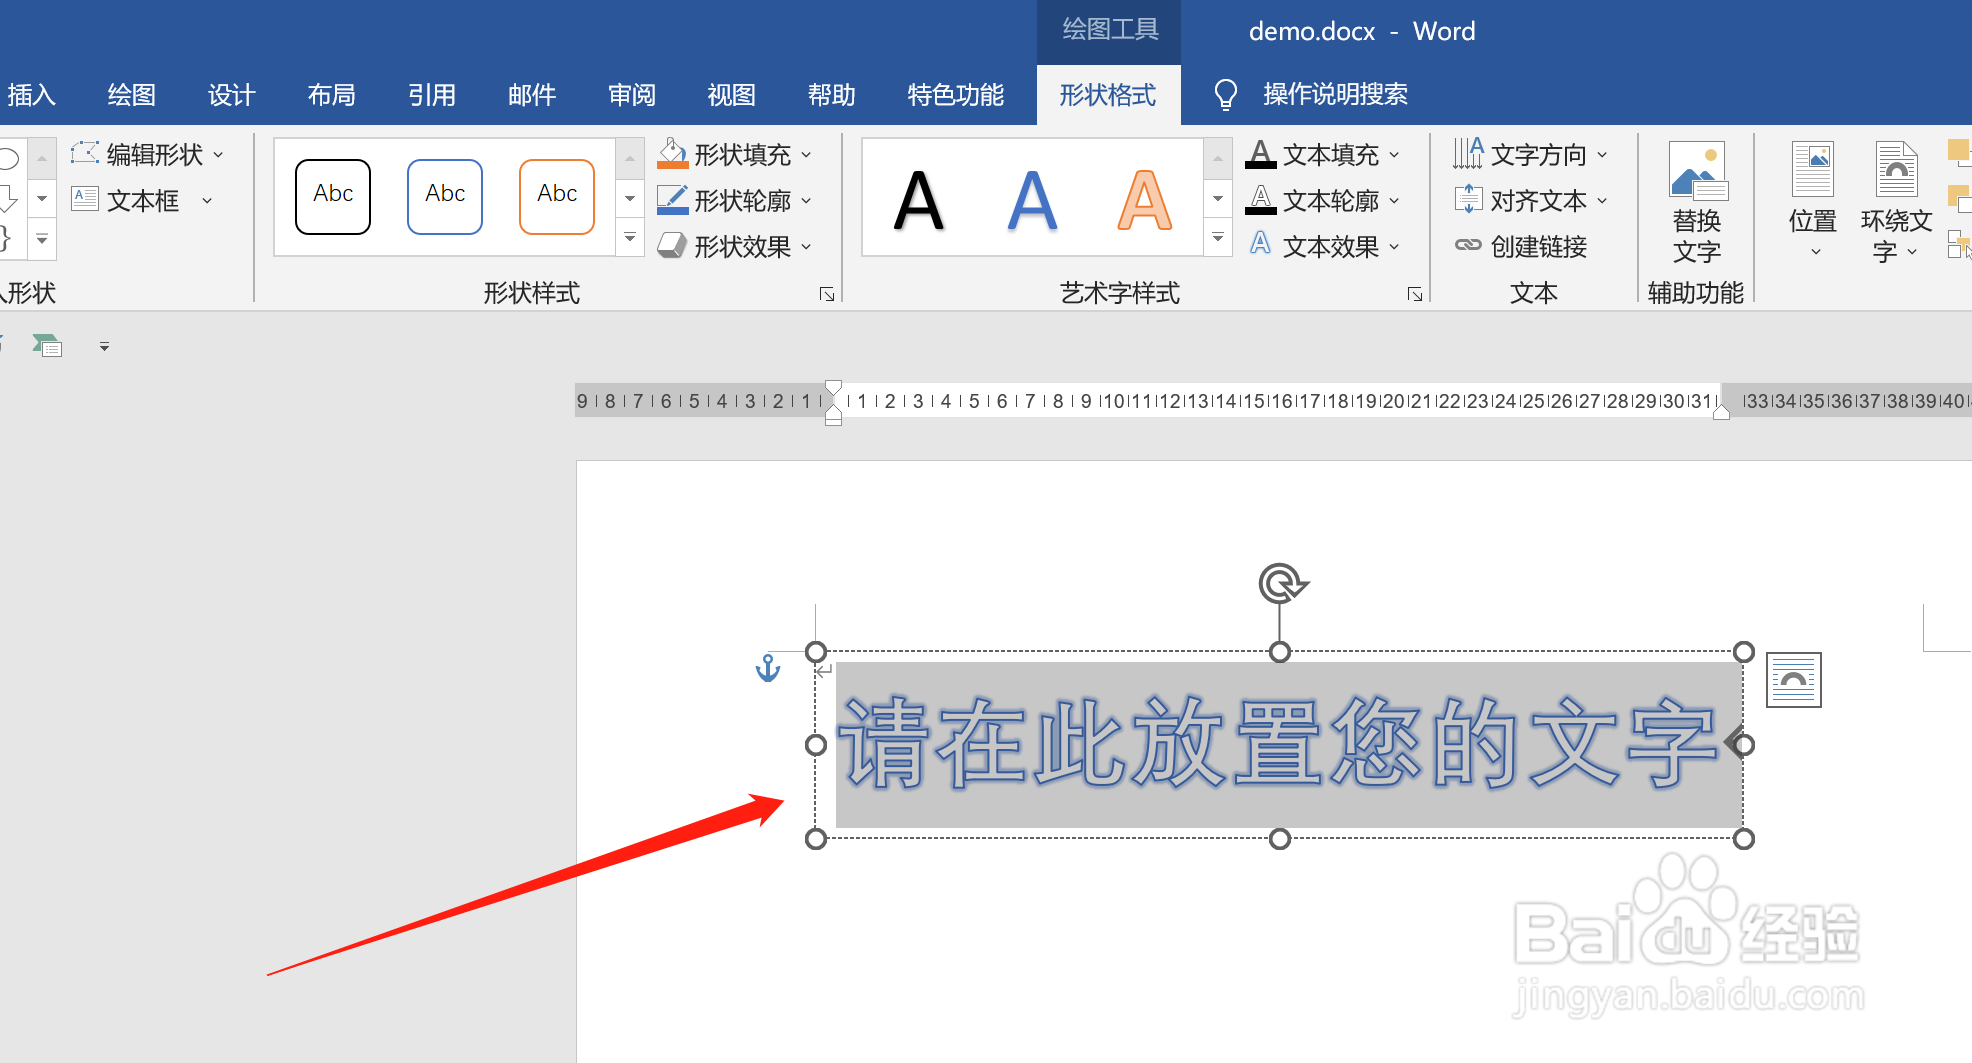Open 艺术字样式 dialog launcher

pos(1415,294)
